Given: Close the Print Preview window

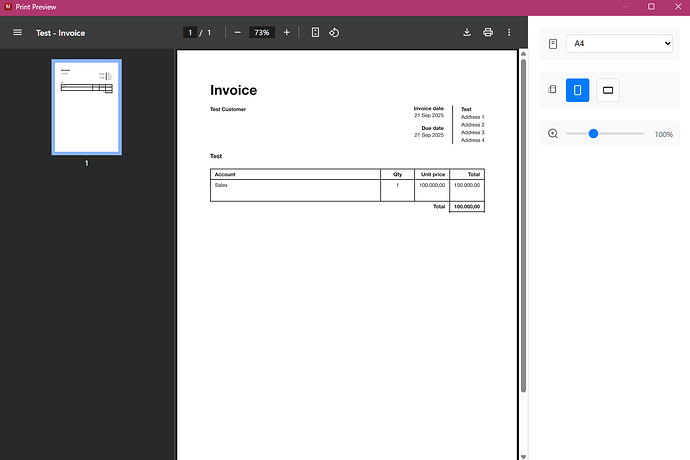Looking at the screenshot, I should tap(678, 7).
